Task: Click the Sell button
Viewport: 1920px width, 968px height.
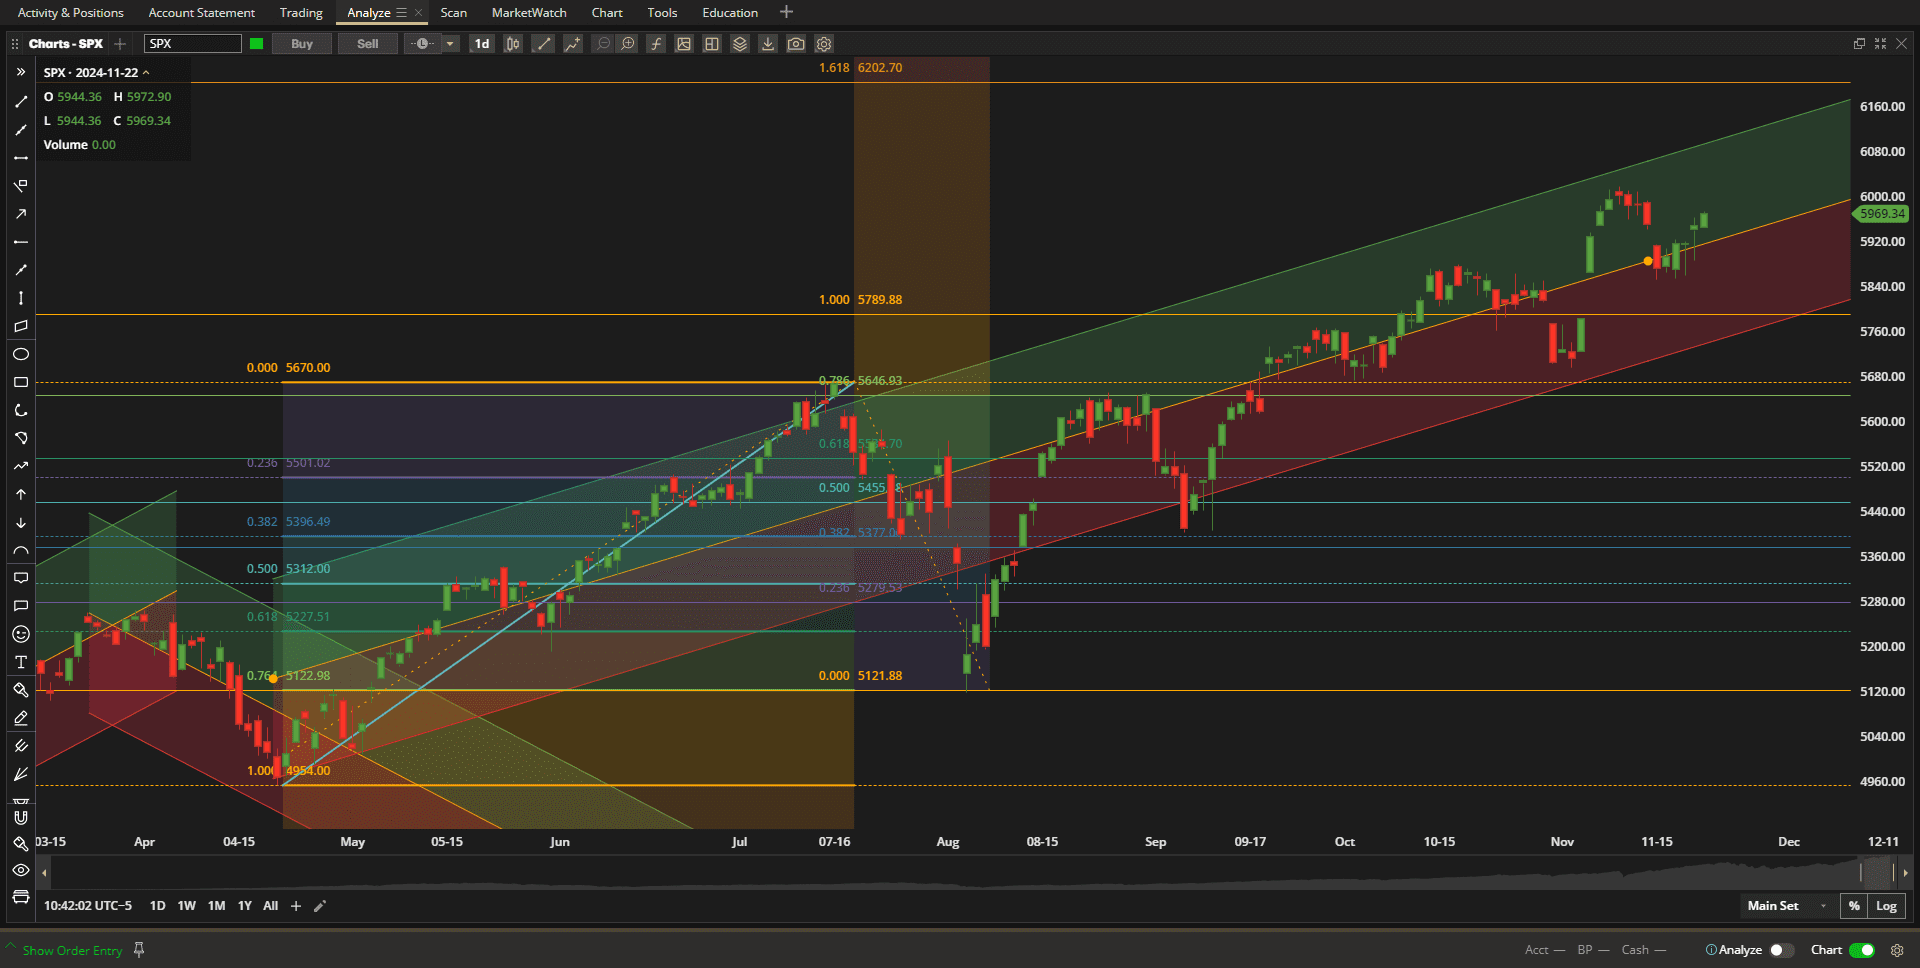Action: 368,44
